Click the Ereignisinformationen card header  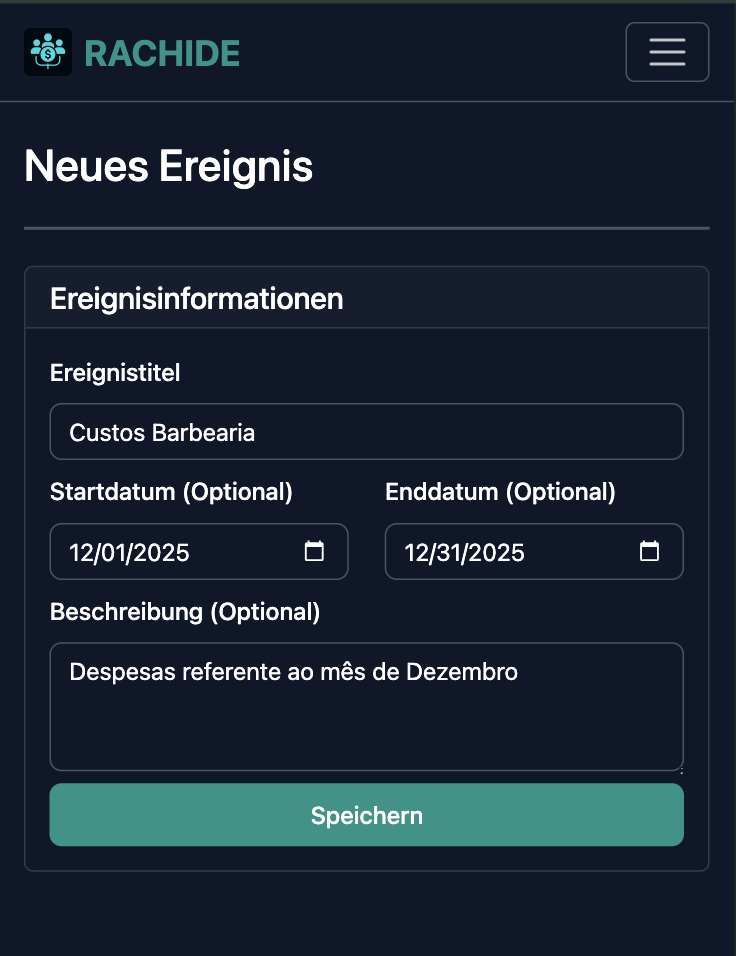(196, 298)
